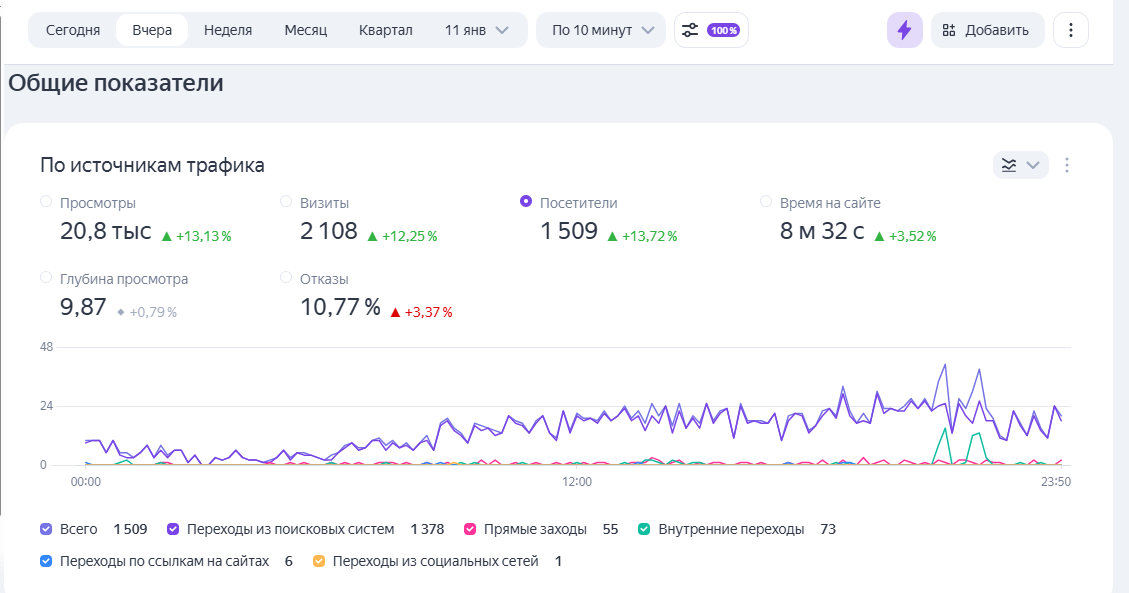The height and width of the screenshot is (593, 1129).
Task: Click the lightning bolt quick-action icon
Action: pos(904,30)
